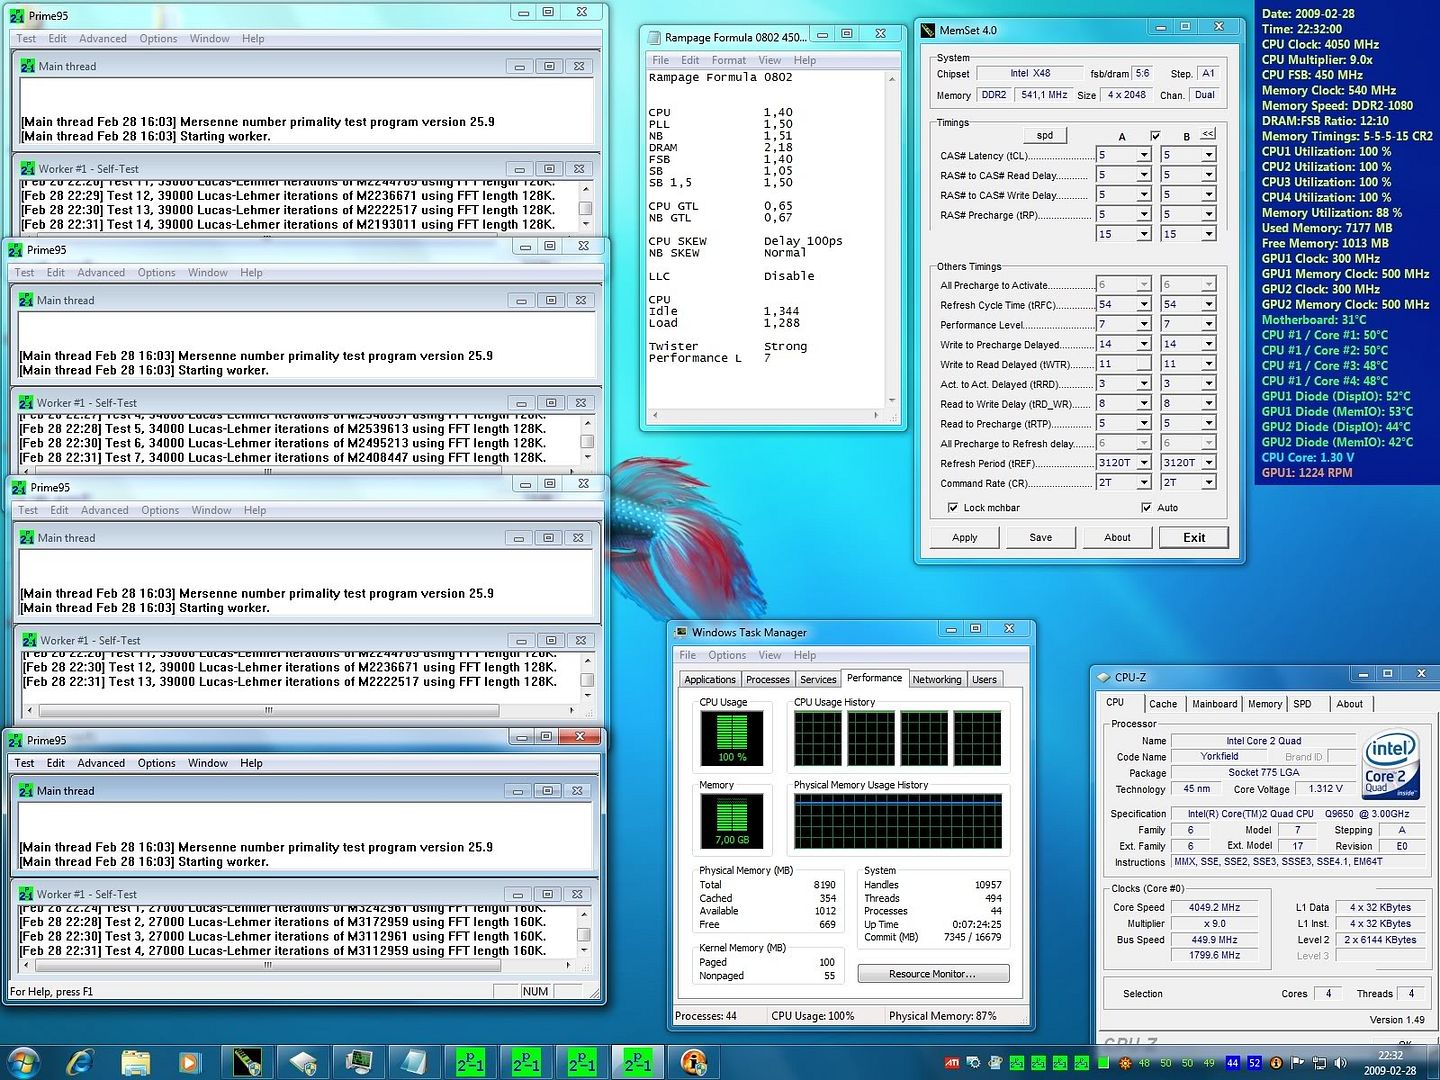Switch to MemSet via its taskbar icon
The height and width of the screenshot is (1080, 1440).
[x=247, y=1061]
